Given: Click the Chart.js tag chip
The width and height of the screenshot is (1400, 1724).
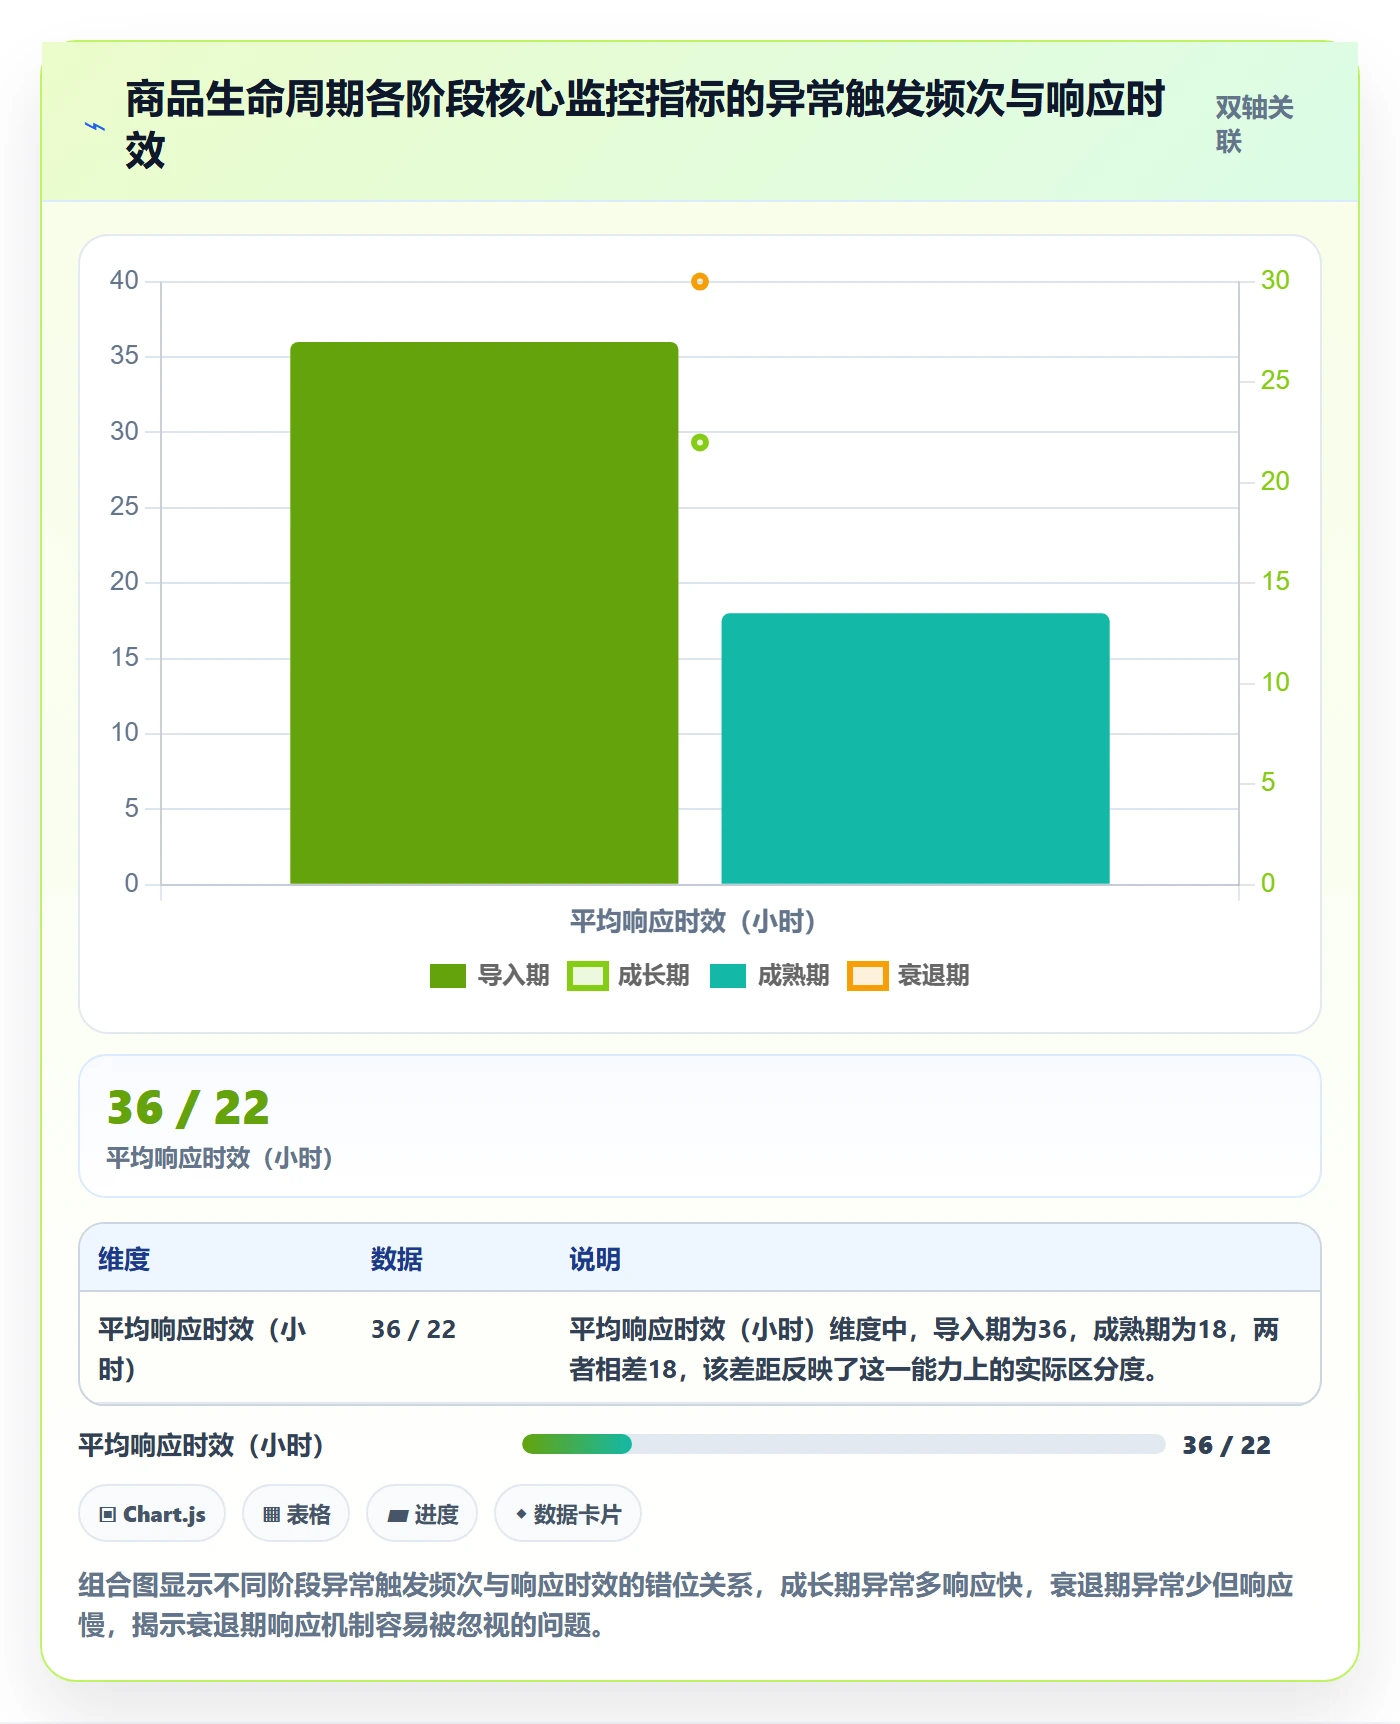Looking at the screenshot, I should click(152, 1514).
